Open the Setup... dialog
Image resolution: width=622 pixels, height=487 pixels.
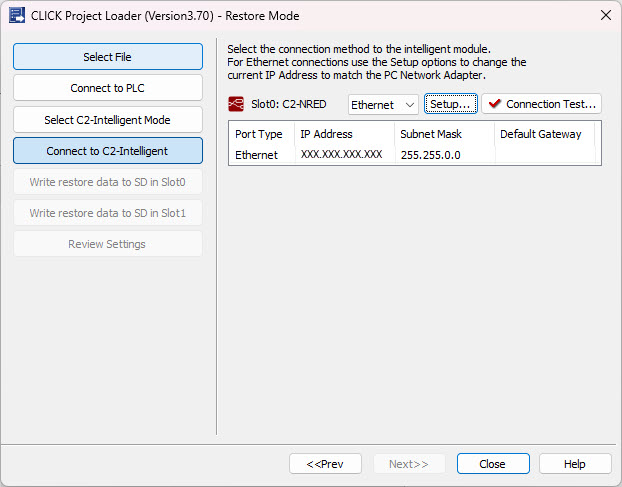[451, 104]
